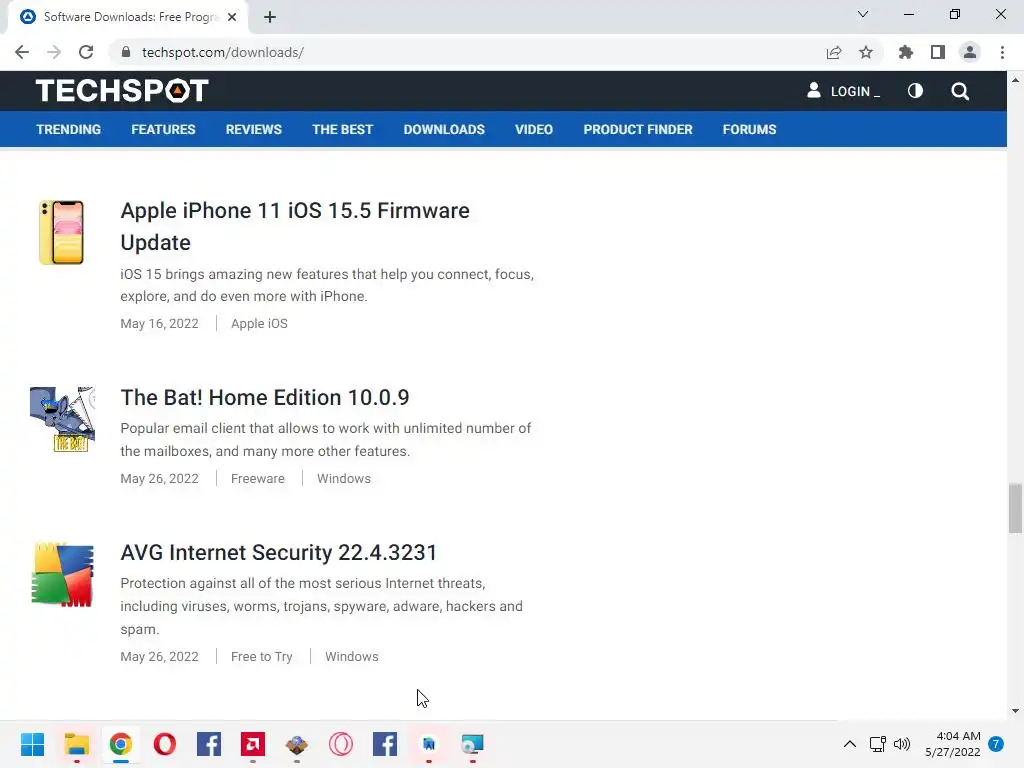Expand tab search chevron in title bar
Screen dimensions: 1024x768
tap(863, 14)
